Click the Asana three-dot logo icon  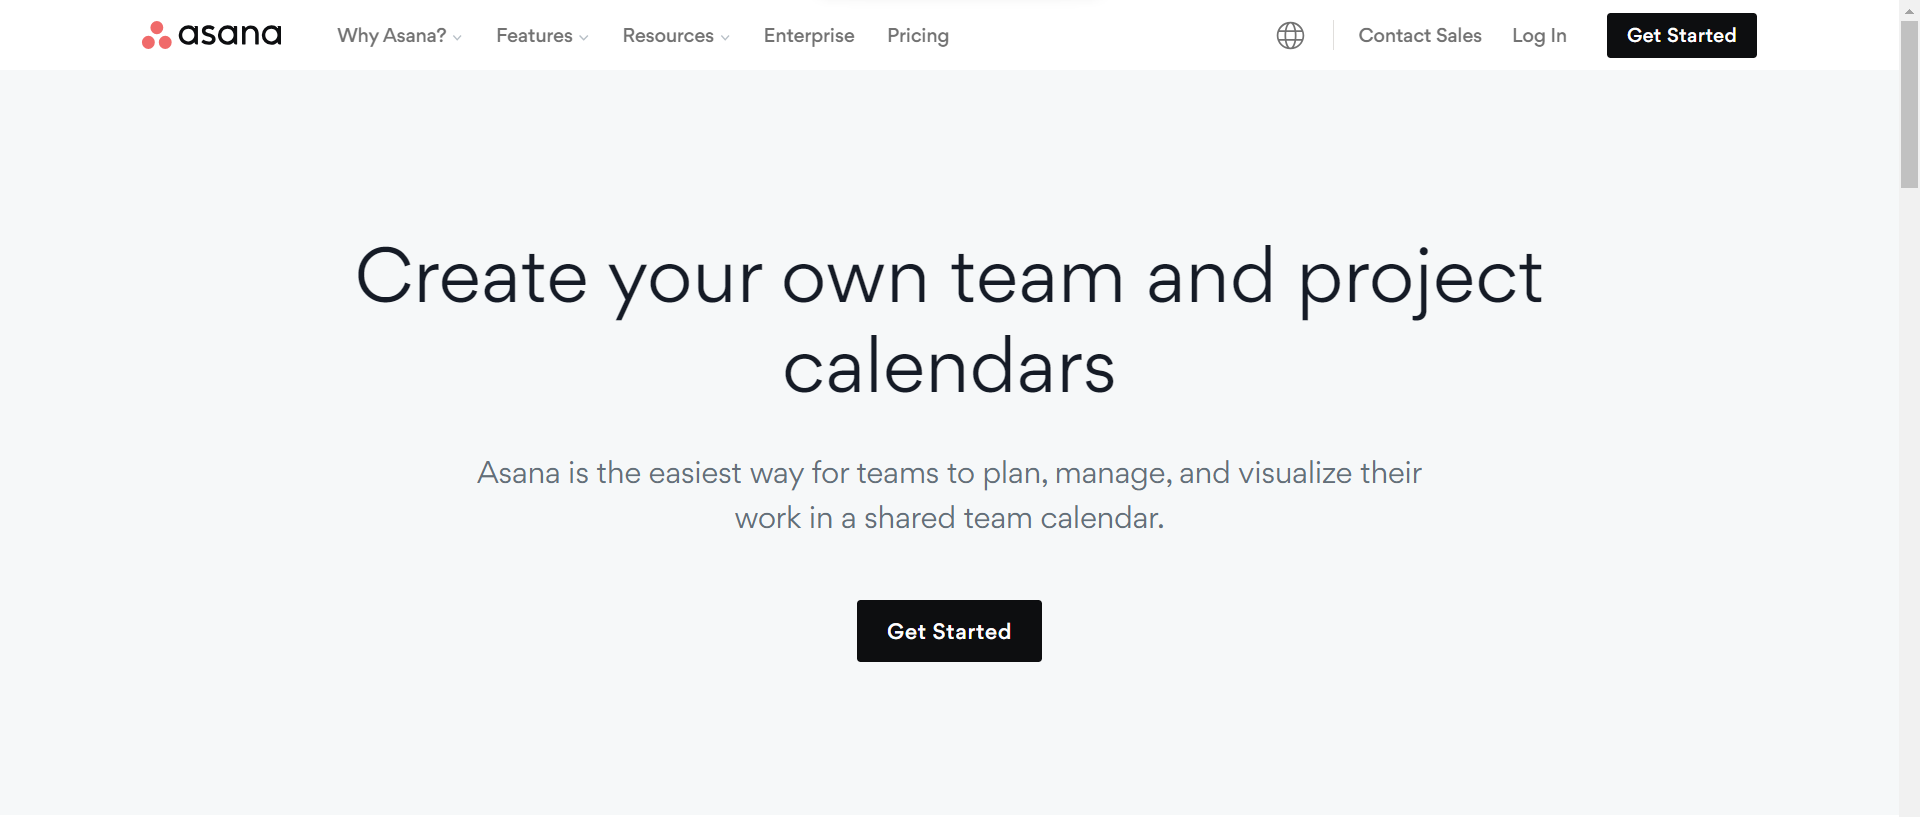(156, 35)
